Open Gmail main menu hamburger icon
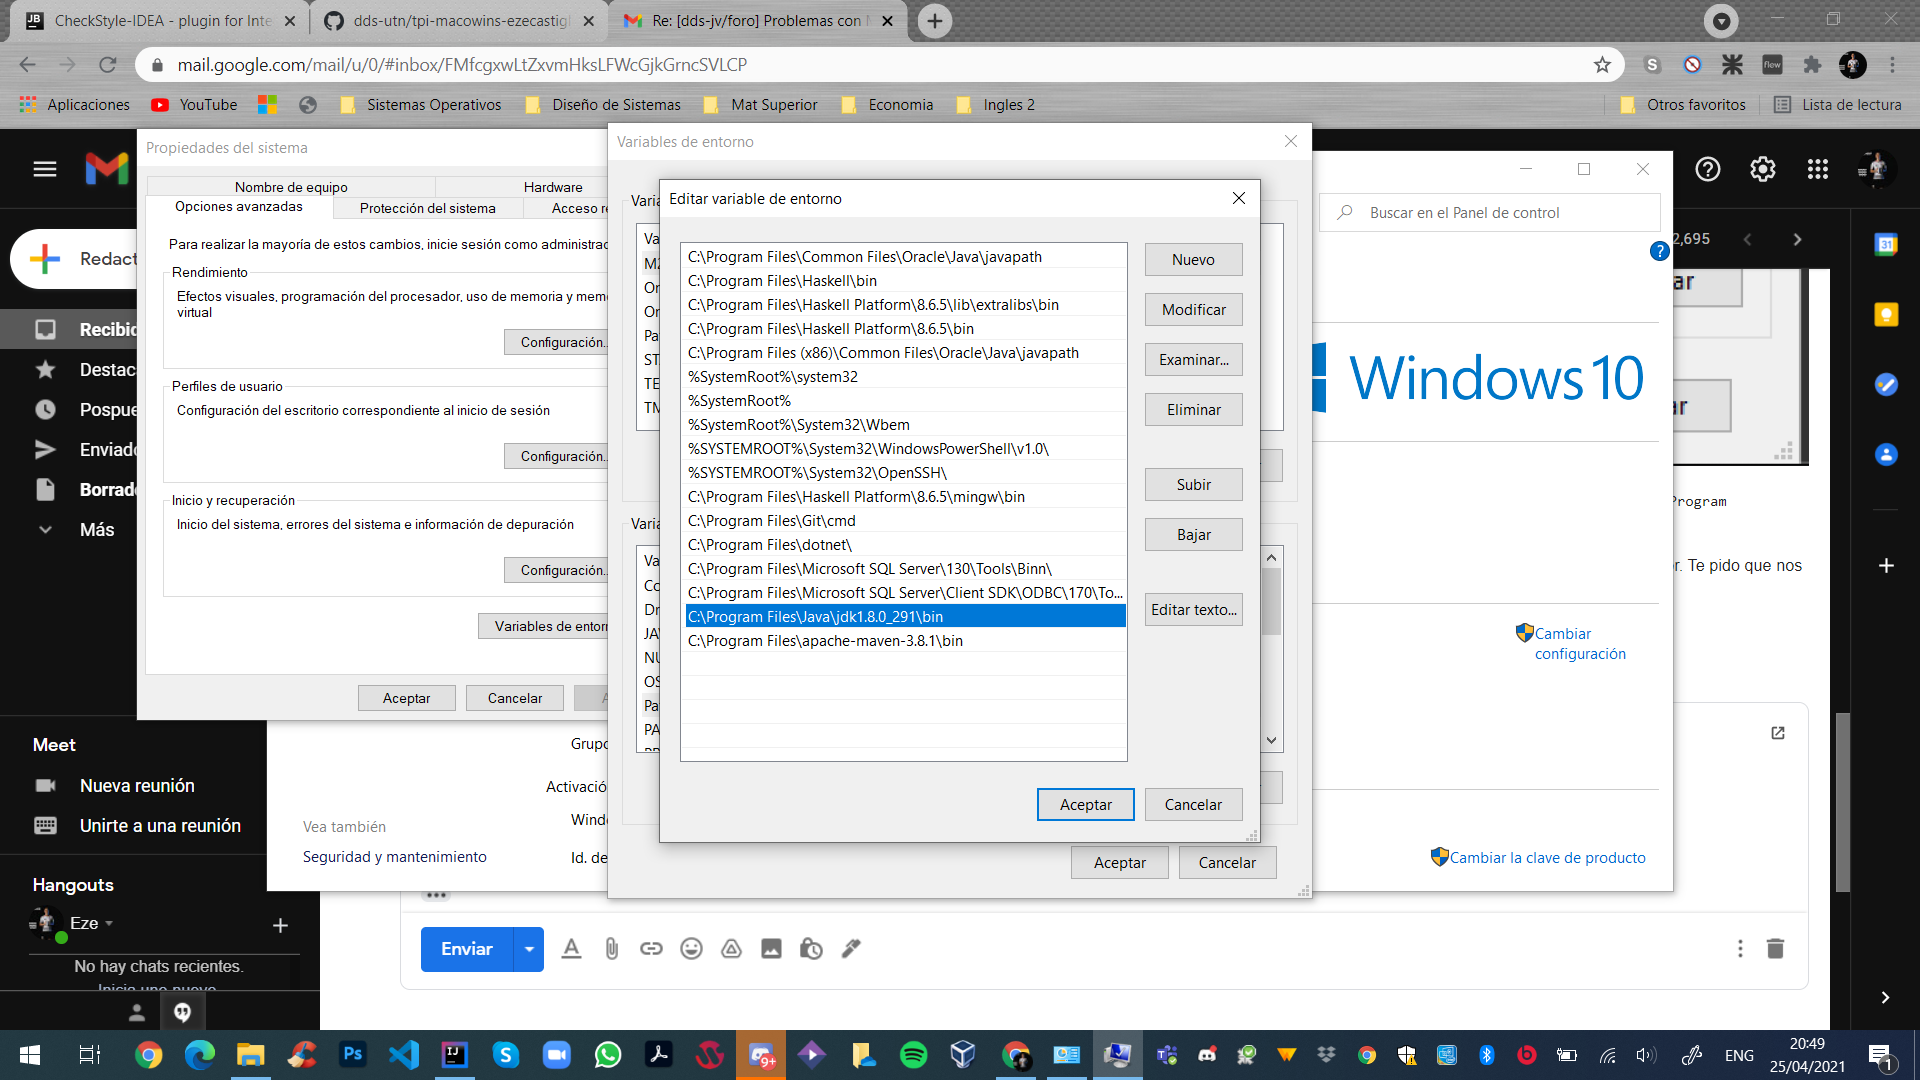Viewport: 1920px width, 1080px height. pos(45,169)
